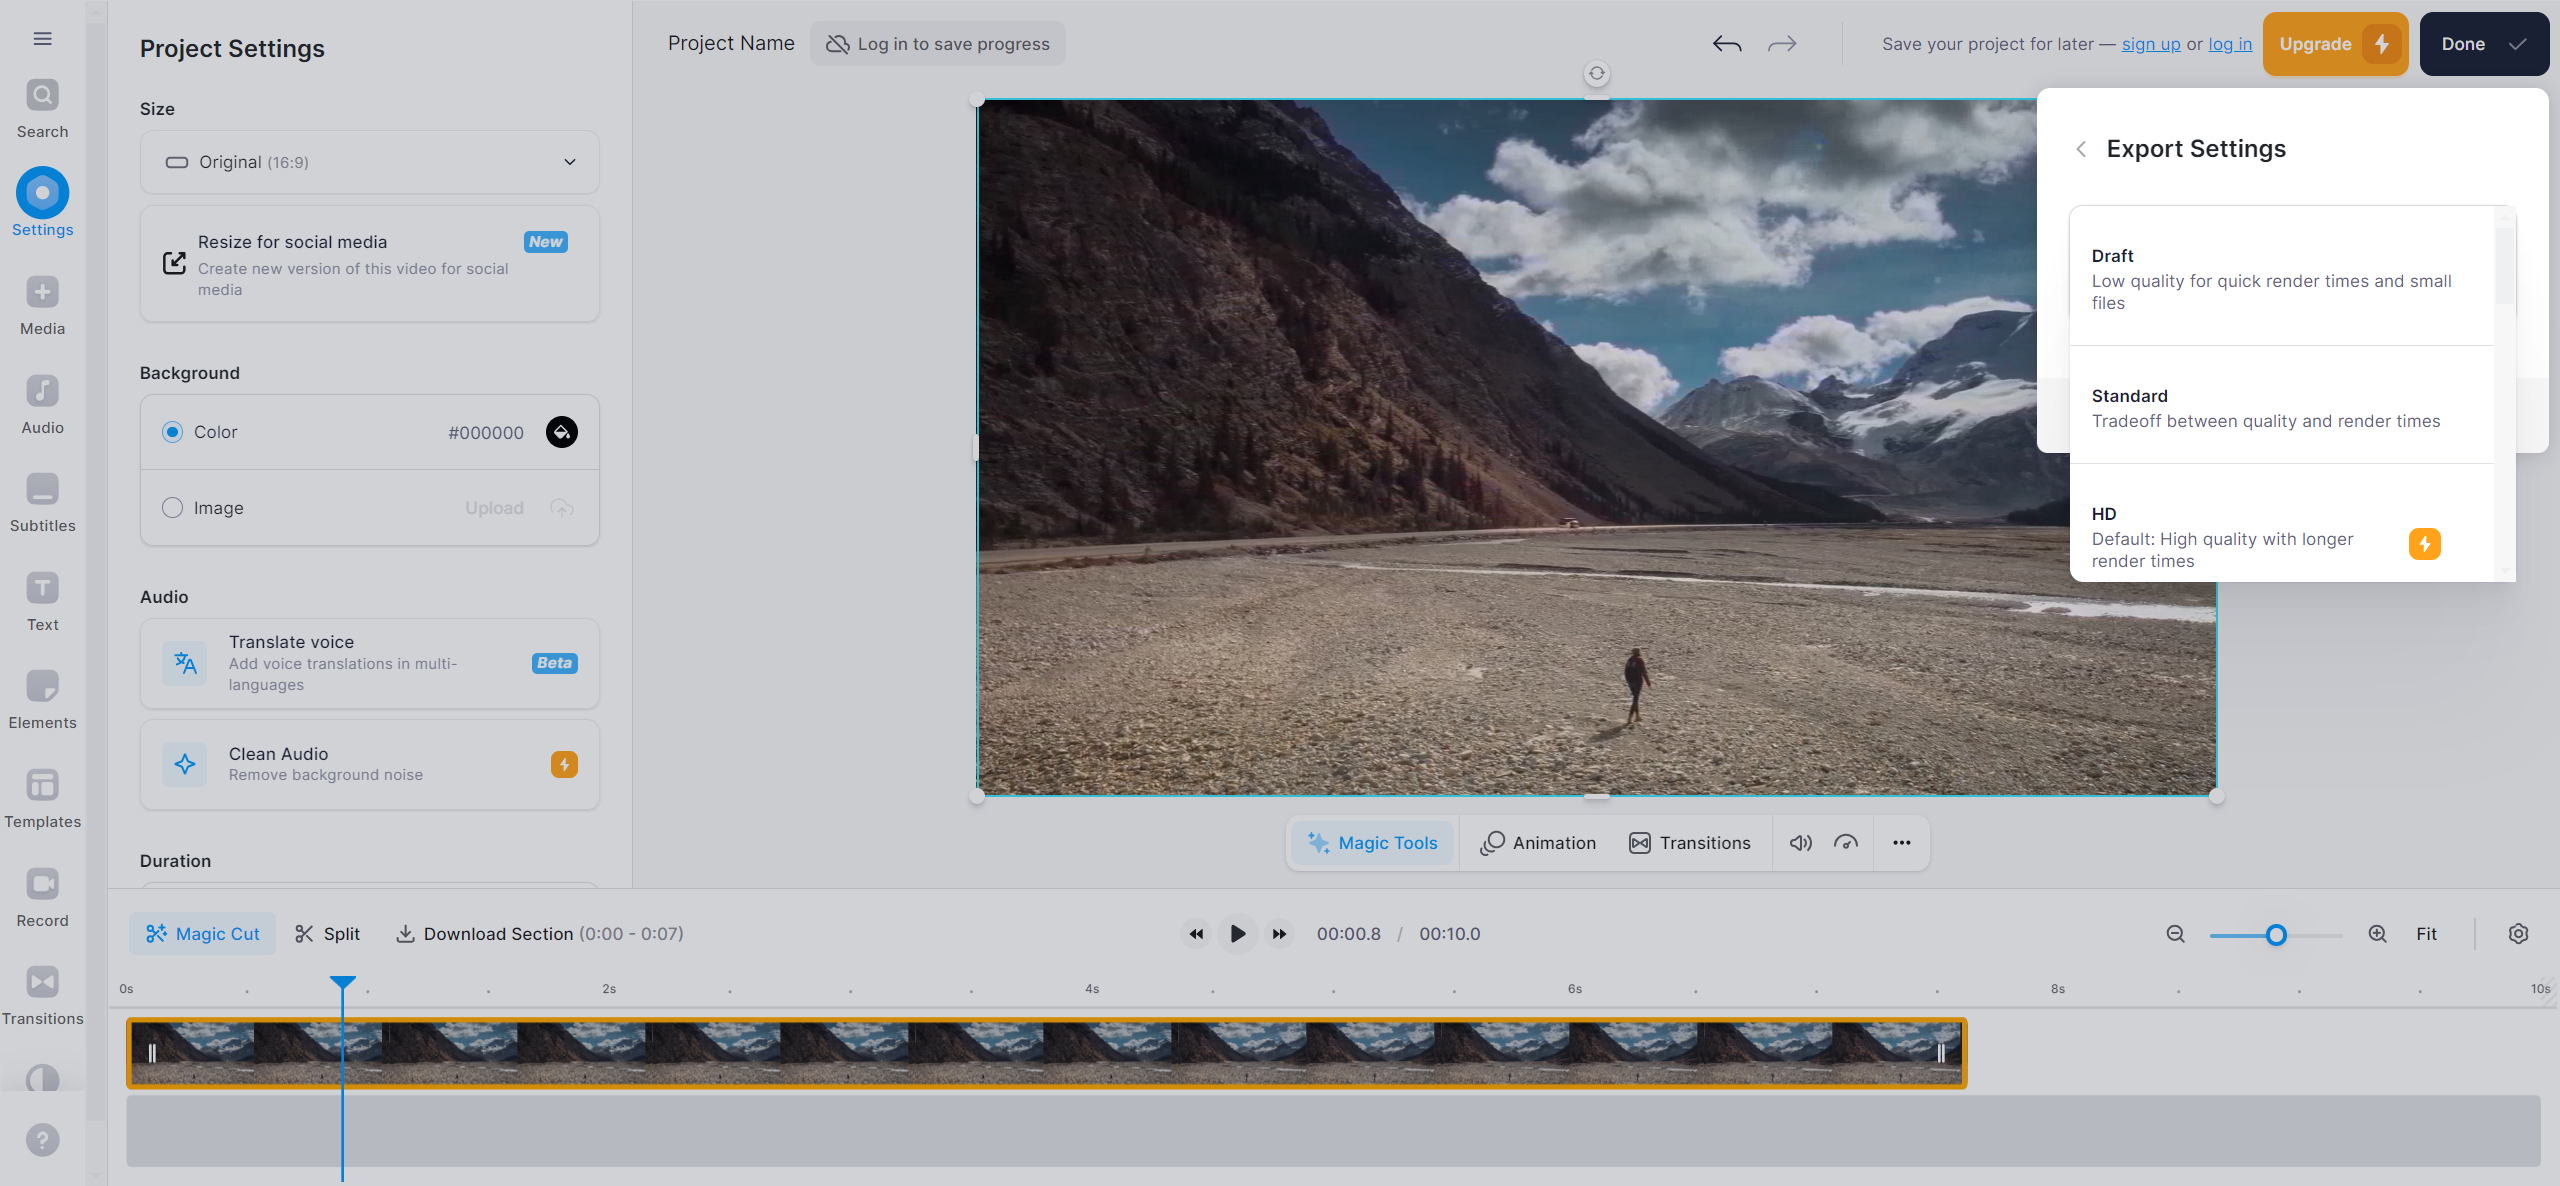This screenshot has height=1186, width=2560.
Task: Open the Elements sidebar panel
Action: [42, 699]
